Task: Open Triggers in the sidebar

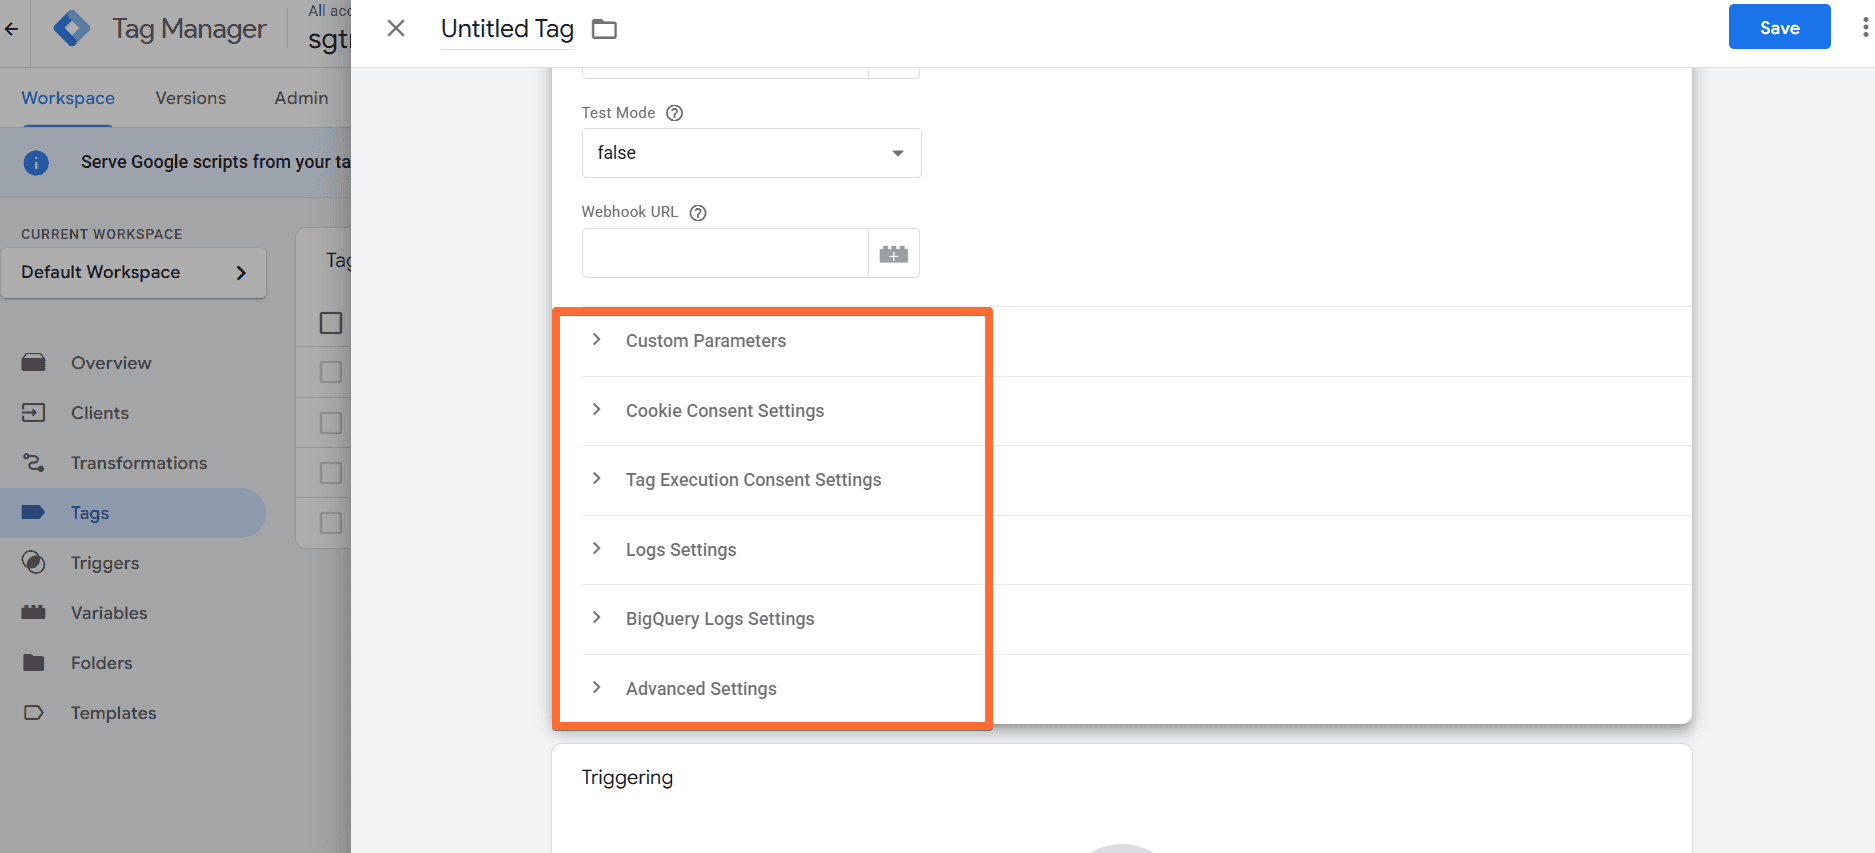Action: (104, 563)
